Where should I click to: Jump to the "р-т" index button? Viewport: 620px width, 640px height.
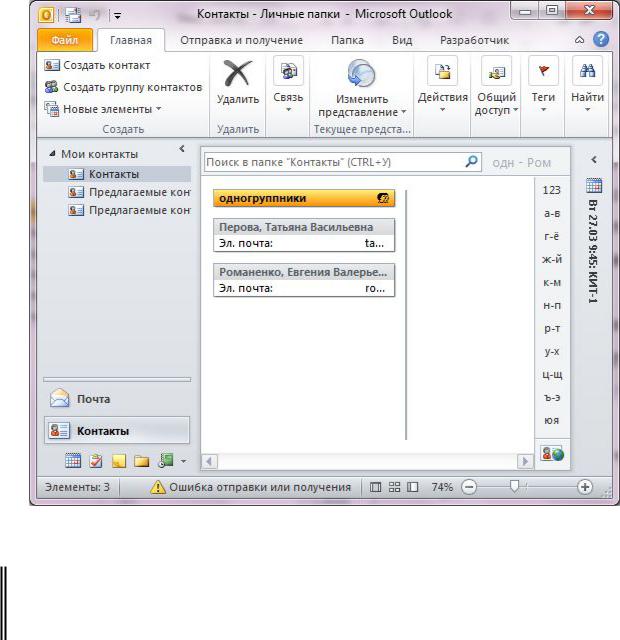(552, 328)
